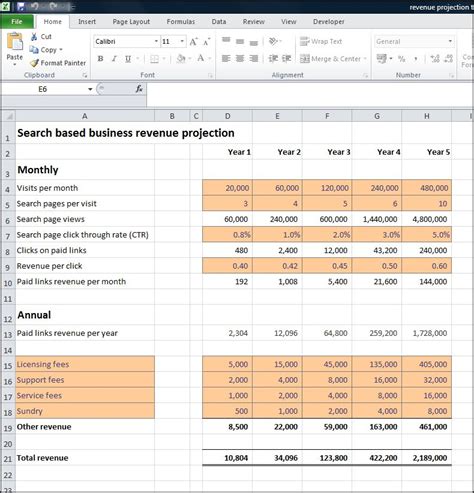The width and height of the screenshot is (474, 493).
Task: Select column D header
Action: (227, 116)
